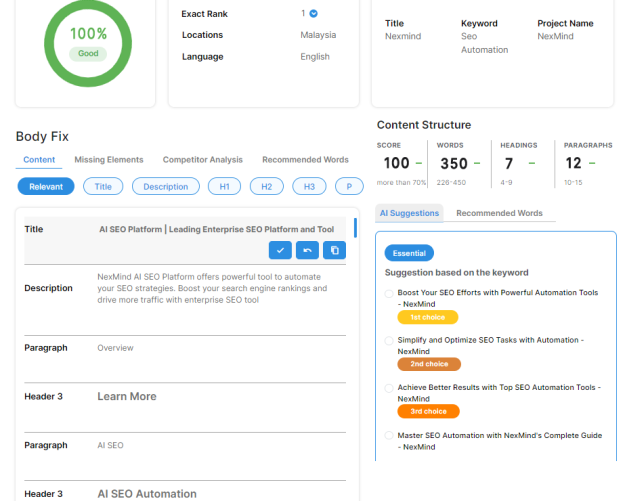The height and width of the screenshot is (501, 627).
Task: Filter content by Title pill
Action: pos(103,187)
